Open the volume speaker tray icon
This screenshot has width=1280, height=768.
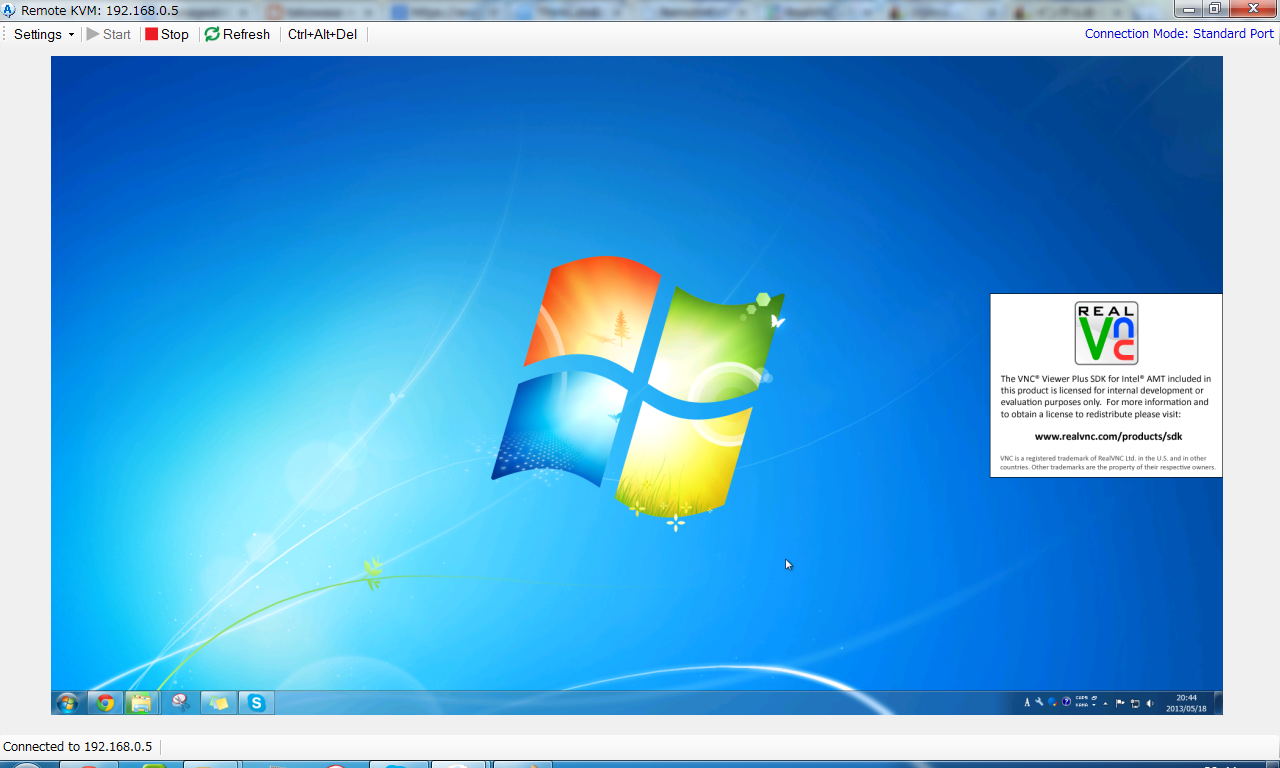click(x=1150, y=703)
